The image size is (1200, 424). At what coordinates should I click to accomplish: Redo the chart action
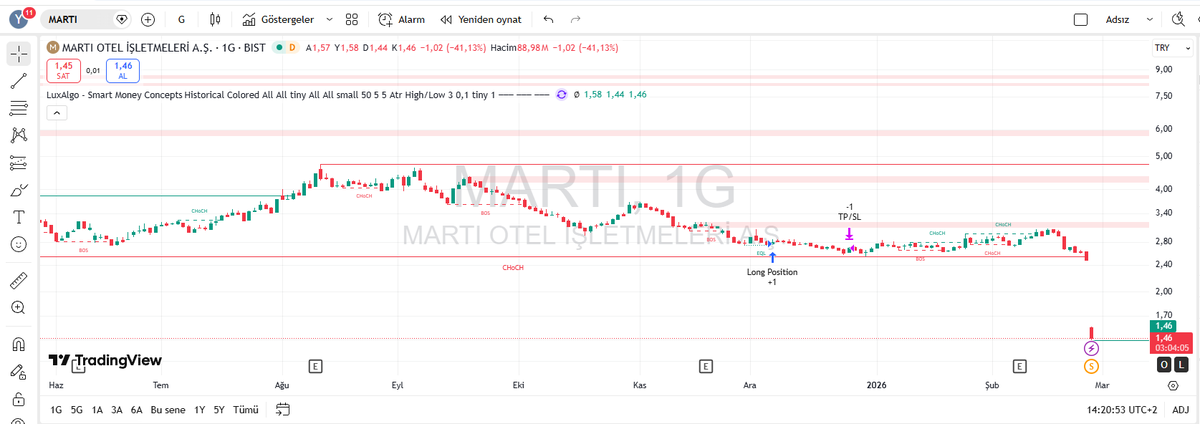(x=575, y=19)
